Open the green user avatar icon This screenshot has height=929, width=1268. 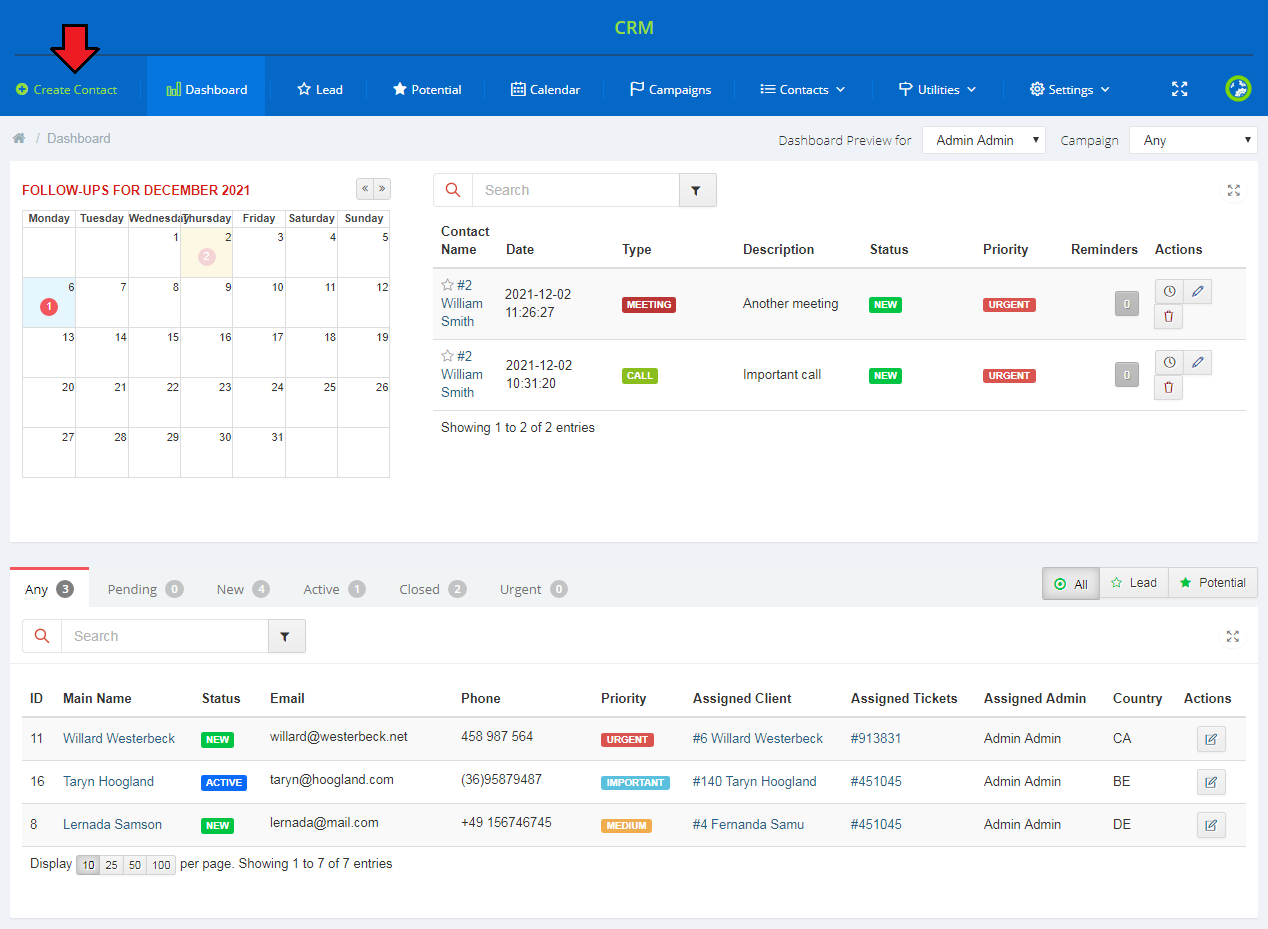(1238, 89)
